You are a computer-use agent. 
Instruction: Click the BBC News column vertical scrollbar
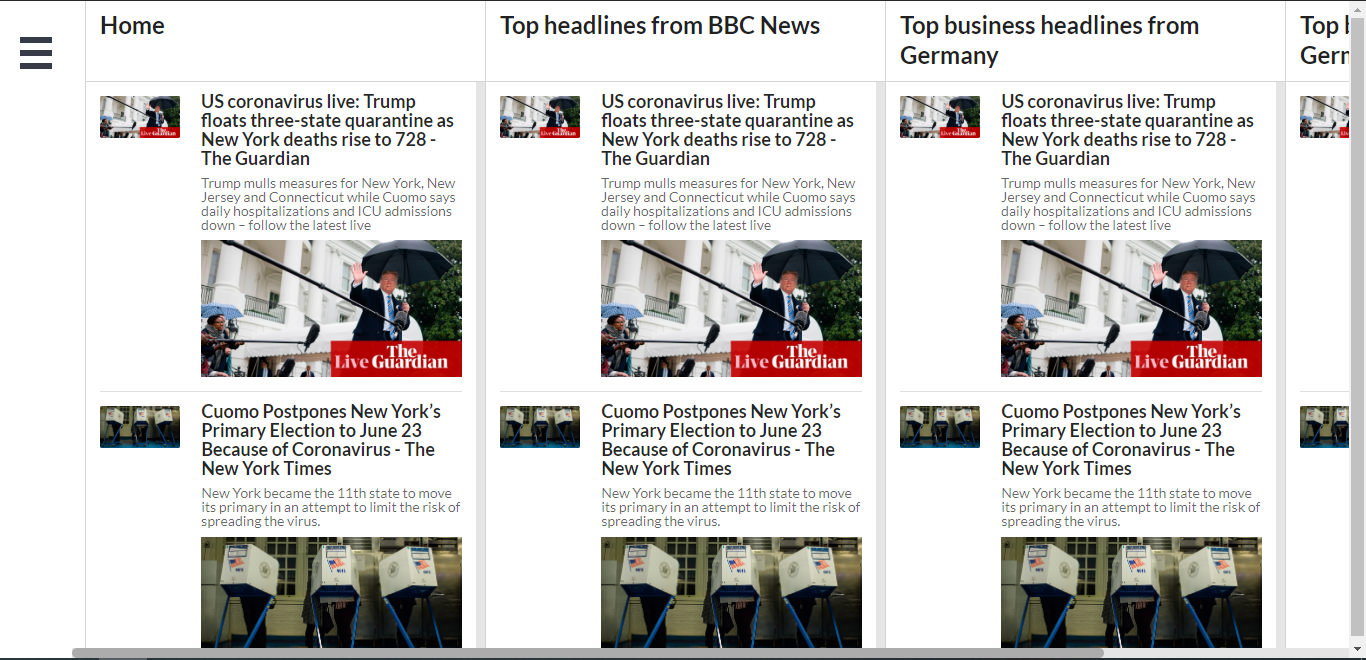tap(880, 364)
